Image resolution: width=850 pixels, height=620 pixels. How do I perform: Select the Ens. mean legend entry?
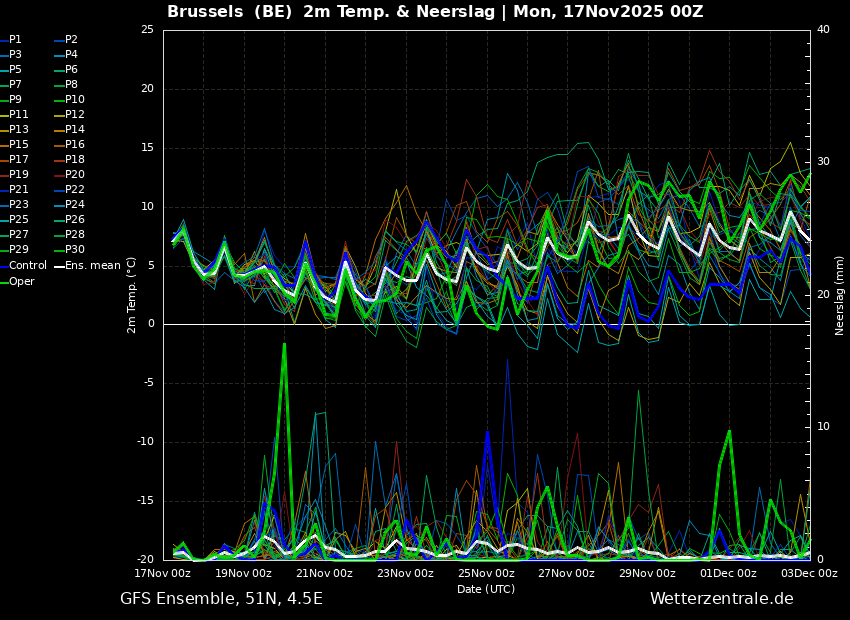tap(92, 266)
